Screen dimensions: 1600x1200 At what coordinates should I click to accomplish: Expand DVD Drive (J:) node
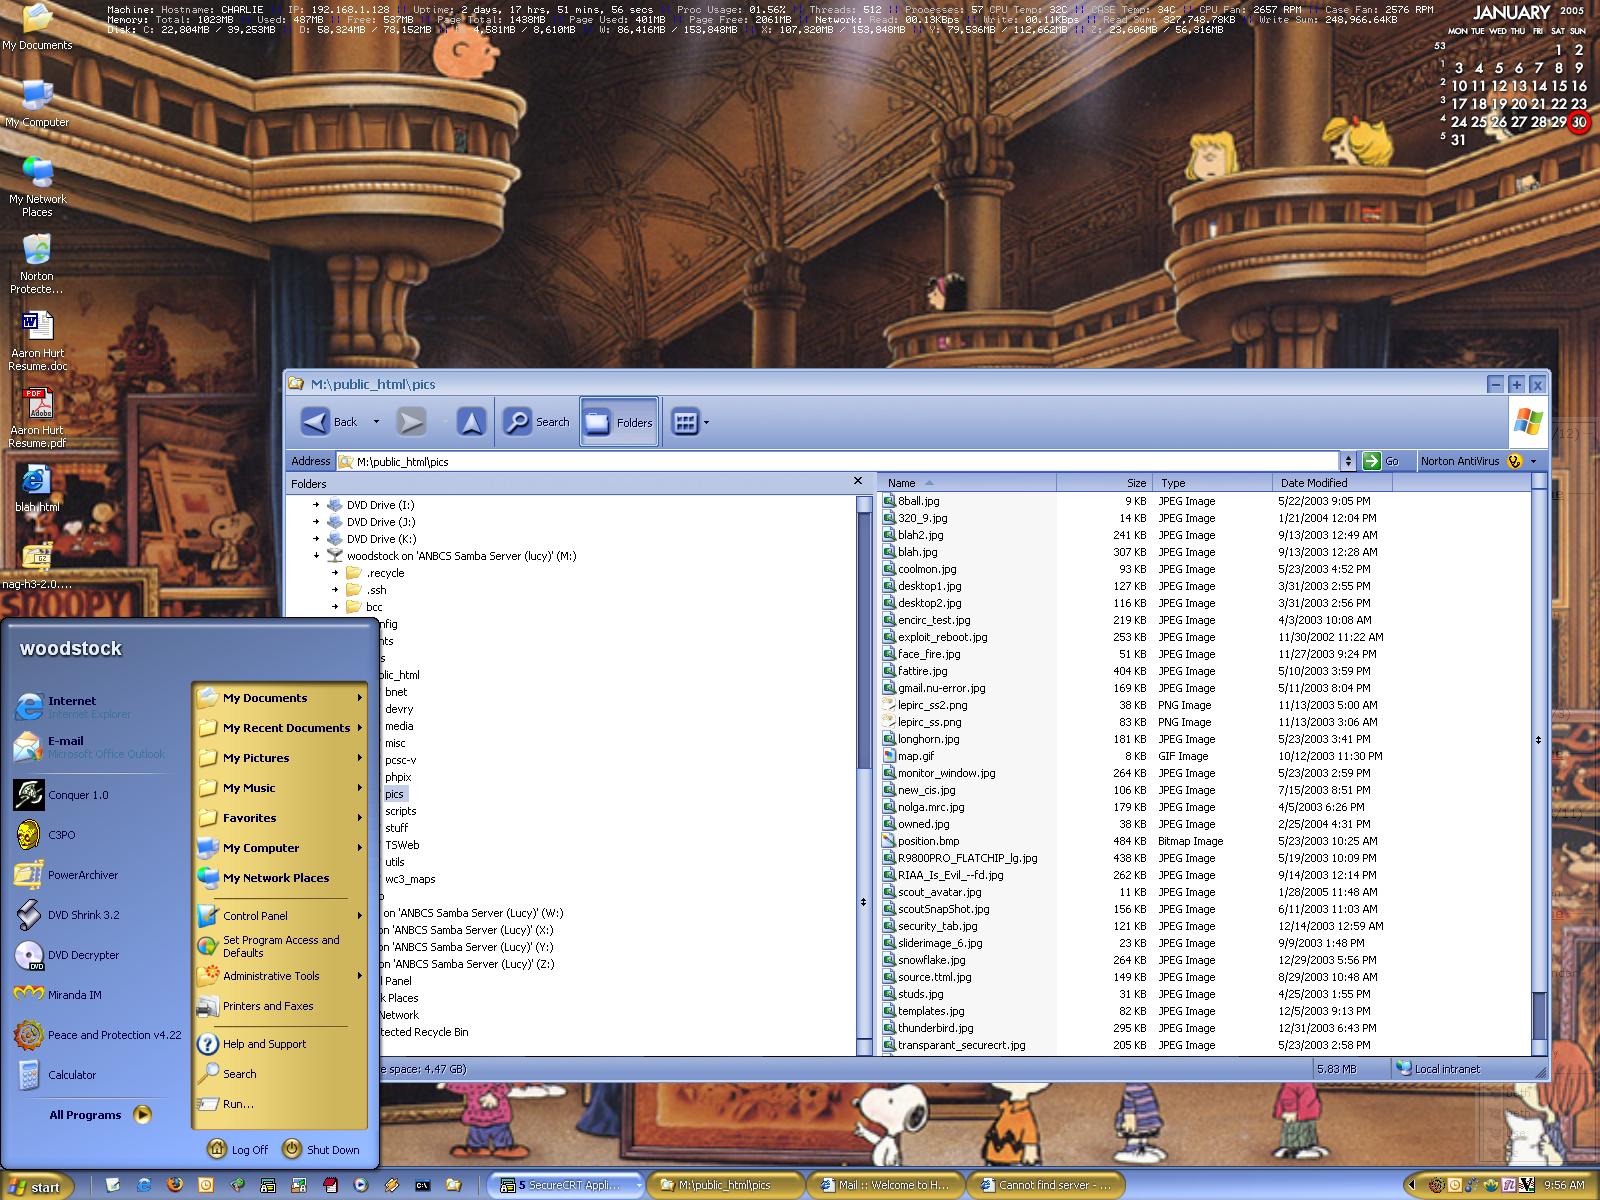click(317, 522)
